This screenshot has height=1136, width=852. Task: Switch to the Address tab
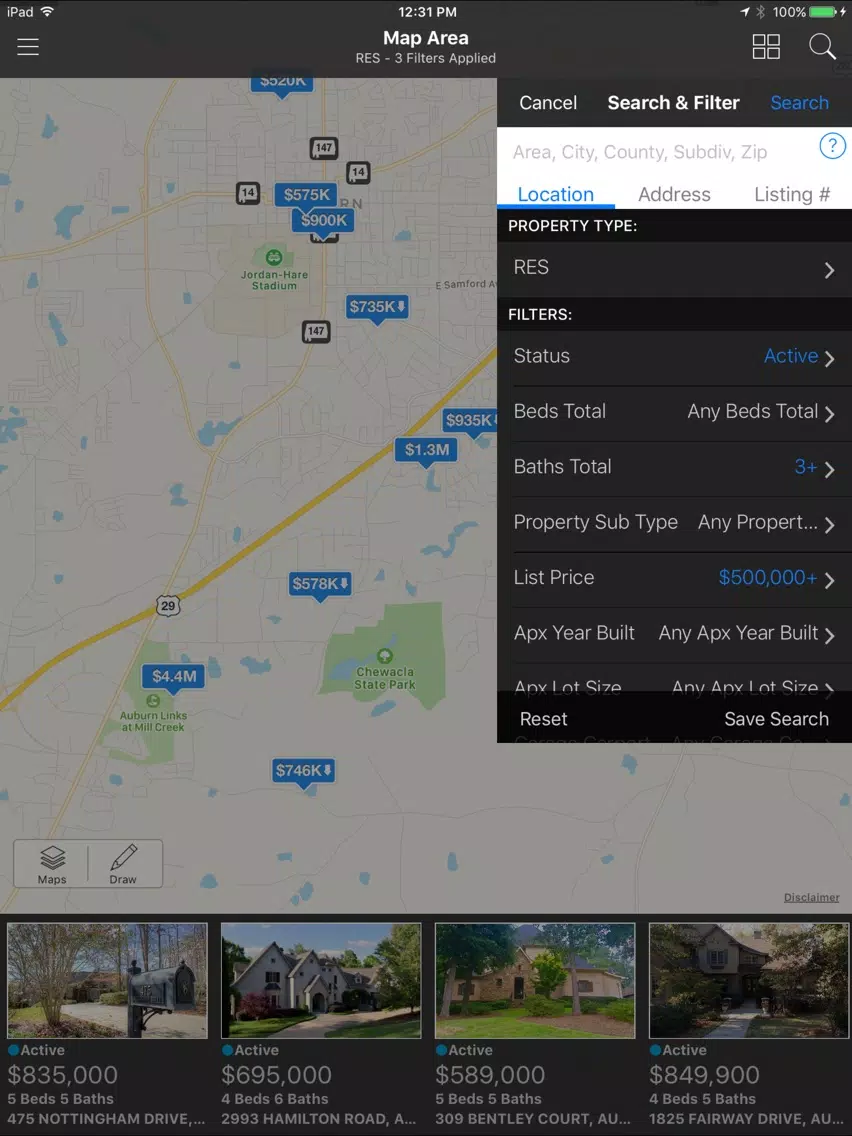(674, 194)
